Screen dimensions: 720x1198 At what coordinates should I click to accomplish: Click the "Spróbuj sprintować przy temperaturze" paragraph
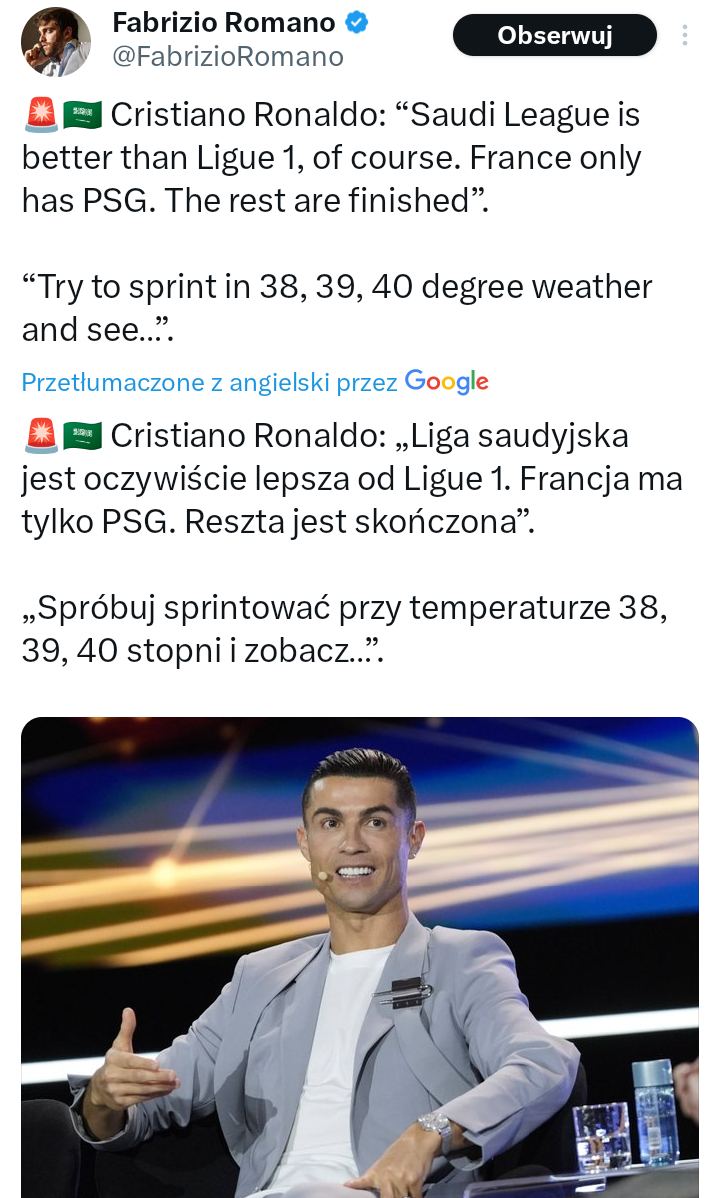pyautogui.click(x=345, y=629)
